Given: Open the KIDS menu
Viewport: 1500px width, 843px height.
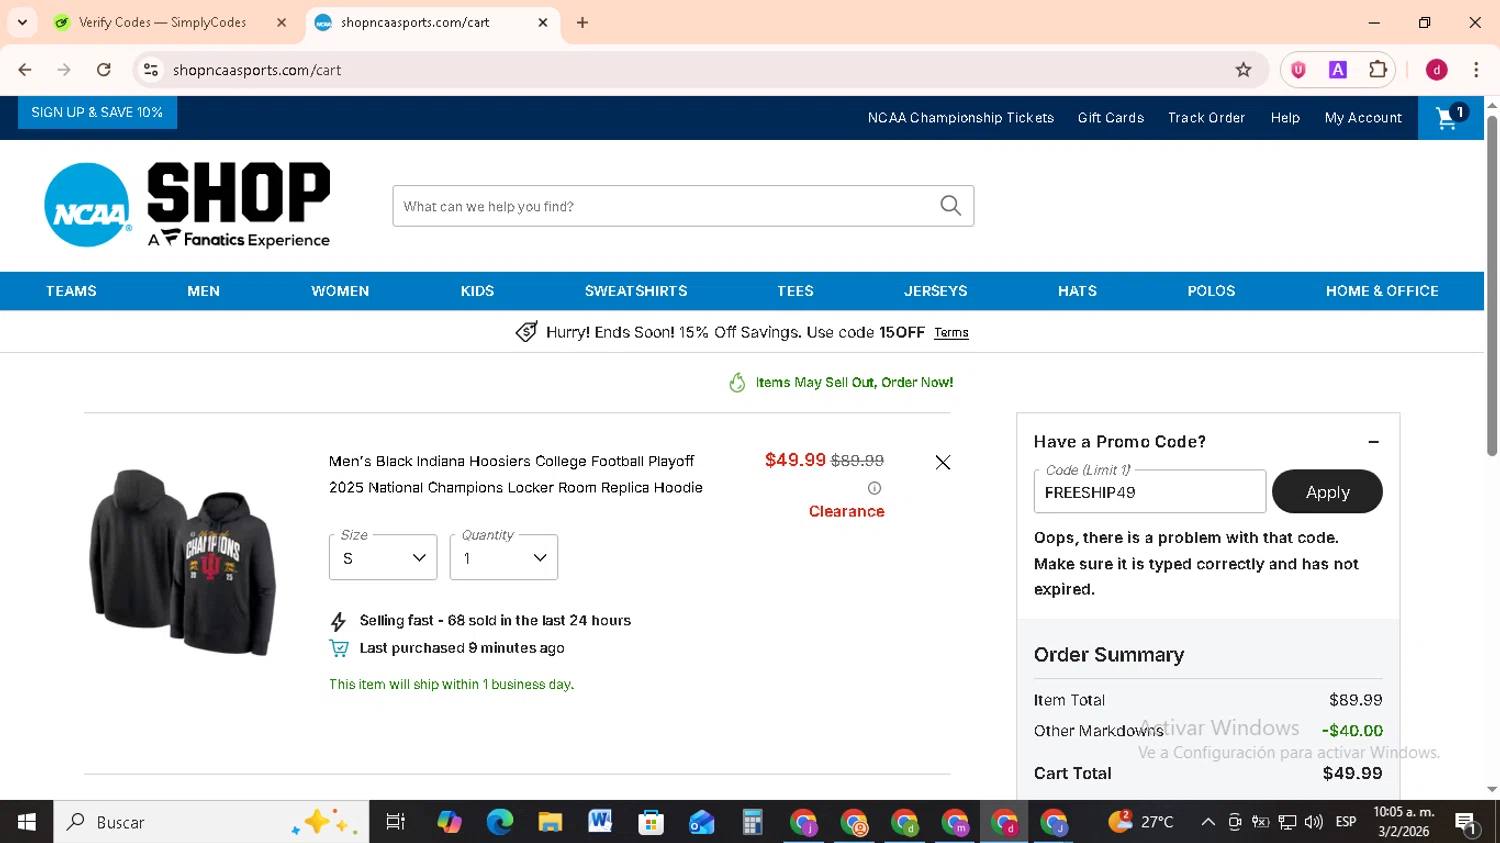Looking at the screenshot, I should (x=477, y=291).
